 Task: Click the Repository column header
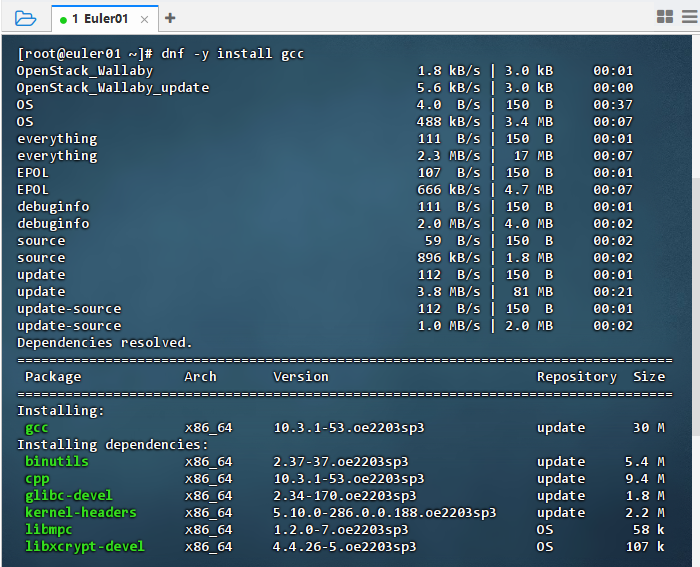pyautogui.click(x=576, y=376)
